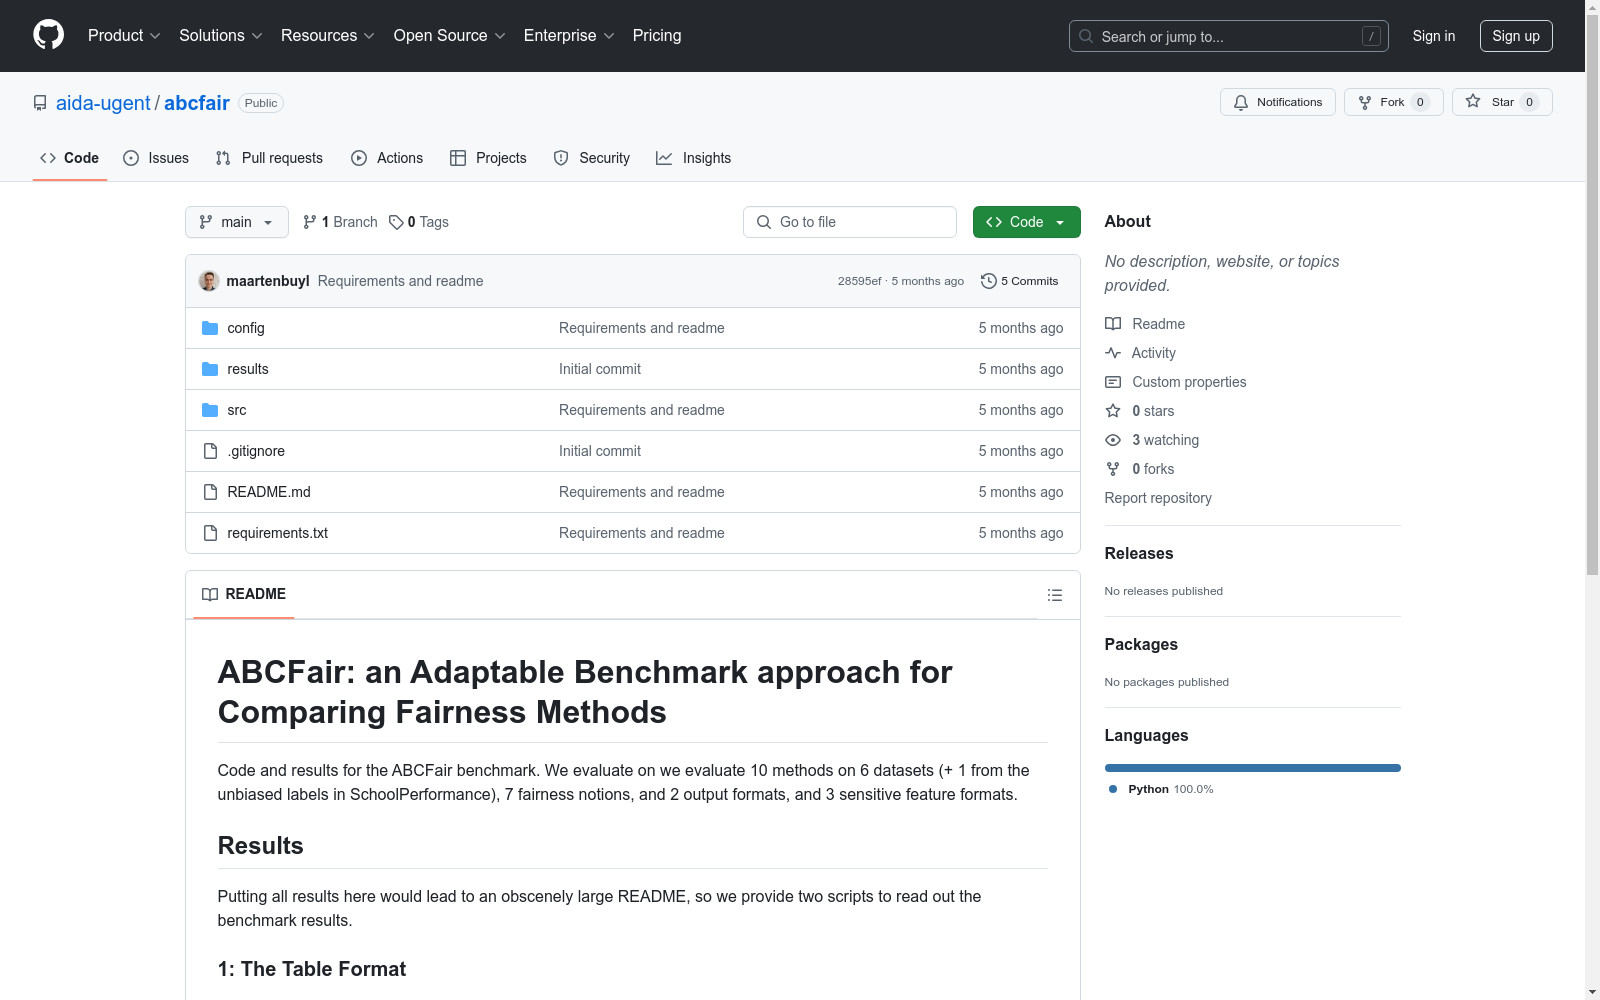Click the results folder icon
This screenshot has height=1000, width=1600.
(210, 369)
